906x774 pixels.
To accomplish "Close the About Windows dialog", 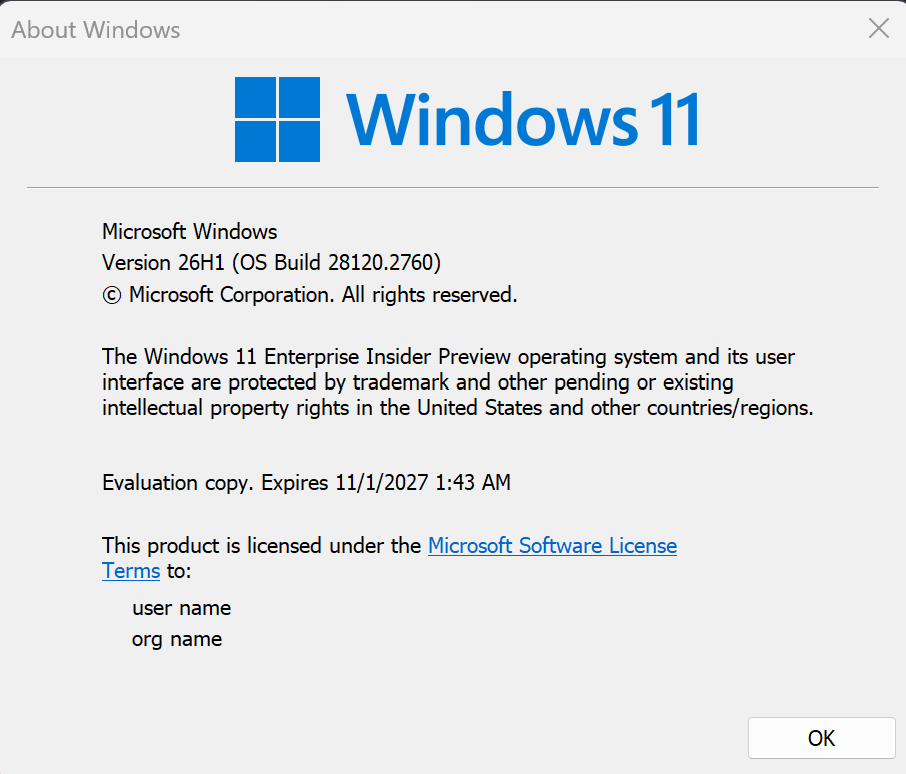I will (x=878, y=28).
